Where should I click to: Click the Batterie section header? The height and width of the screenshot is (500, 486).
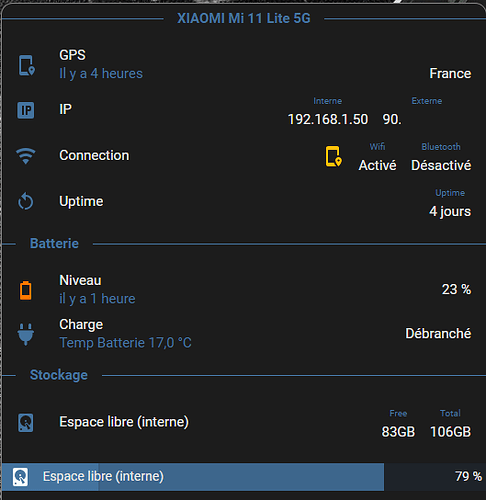[x=54, y=243]
